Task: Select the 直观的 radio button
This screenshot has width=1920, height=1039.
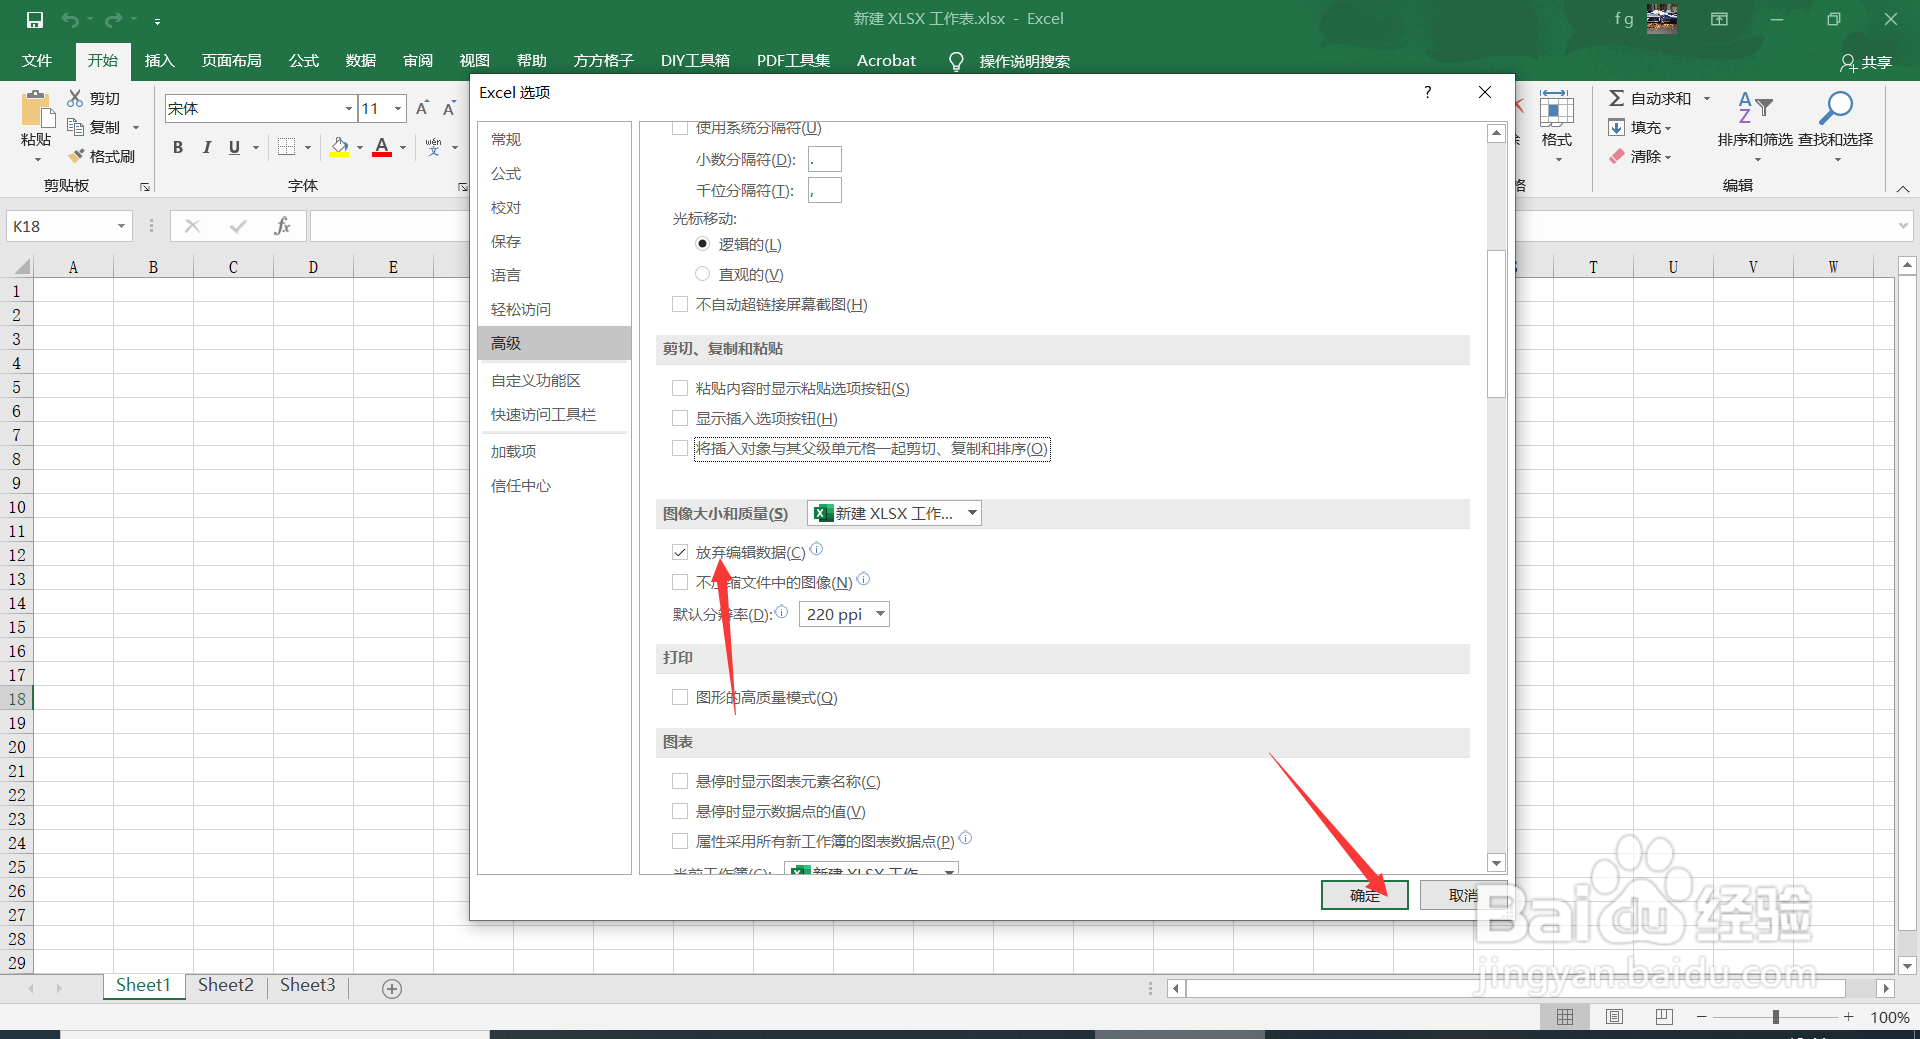Action: (703, 273)
